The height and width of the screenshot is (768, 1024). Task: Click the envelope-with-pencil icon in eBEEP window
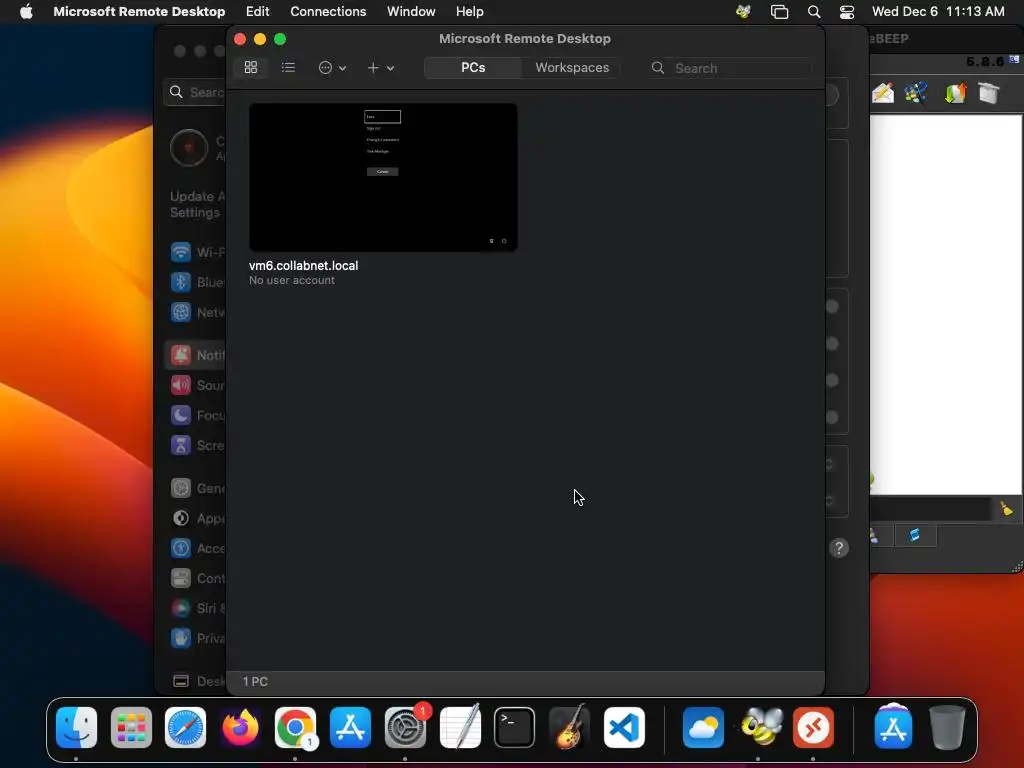(882, 93)
